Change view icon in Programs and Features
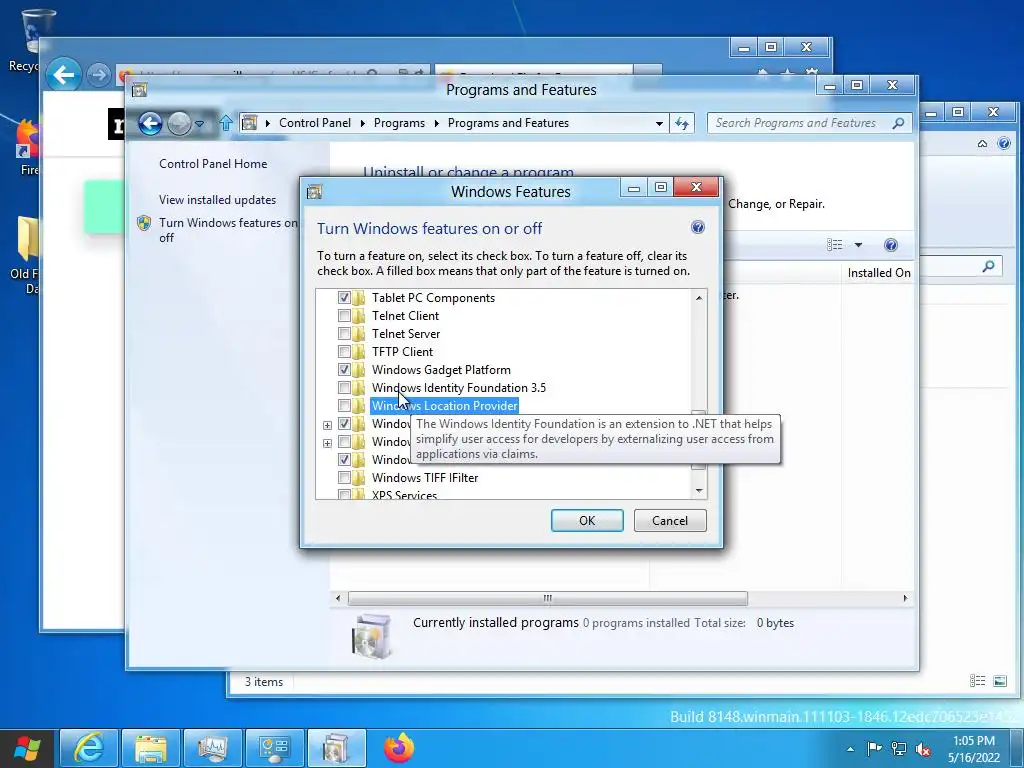This screenshot has width=1024, height=768. [x=835, y=245]
